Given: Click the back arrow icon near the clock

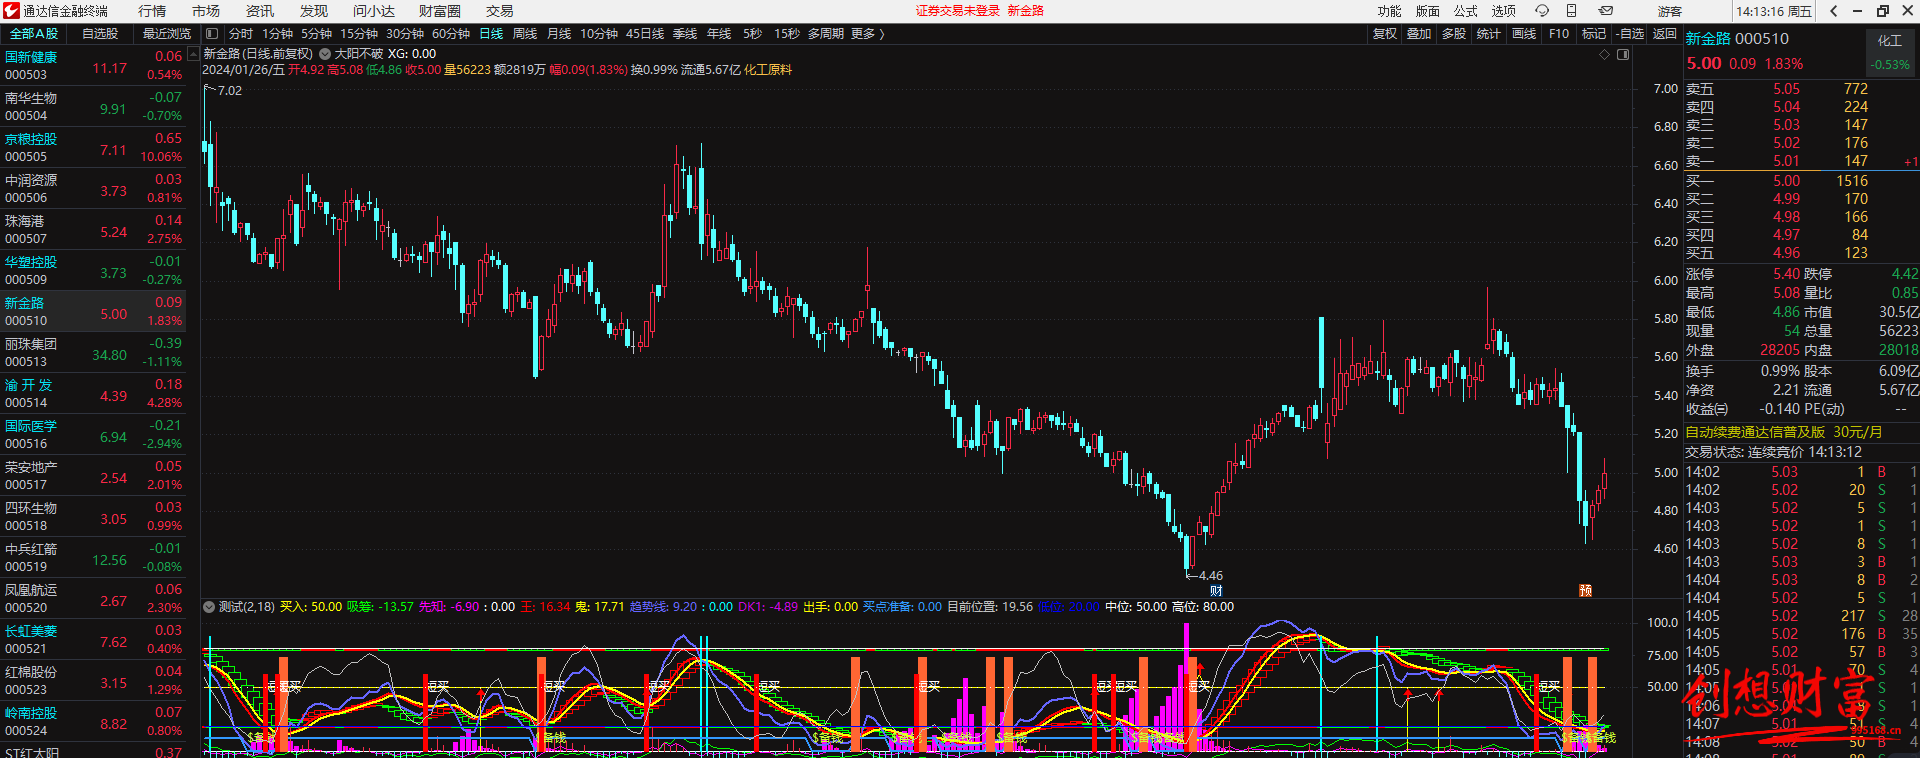Looking at the screenshot, I should point(1834,11).
